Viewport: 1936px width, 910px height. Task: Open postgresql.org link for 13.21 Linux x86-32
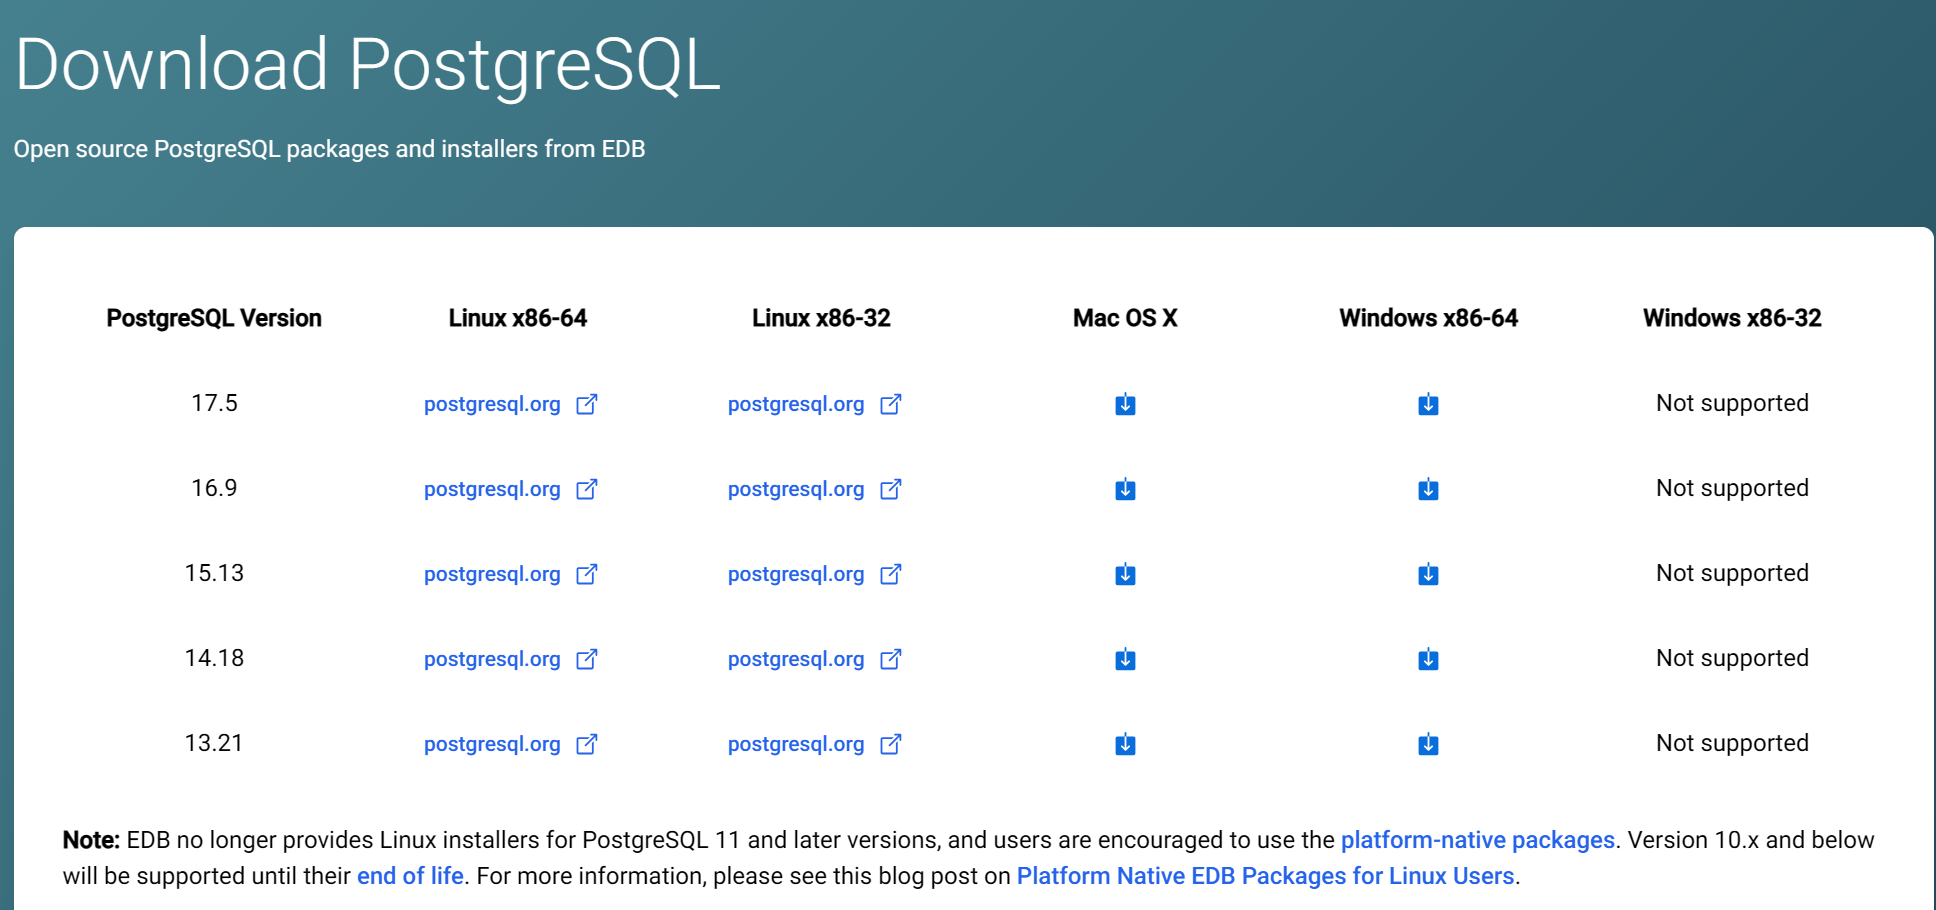(x=815, y=744)
